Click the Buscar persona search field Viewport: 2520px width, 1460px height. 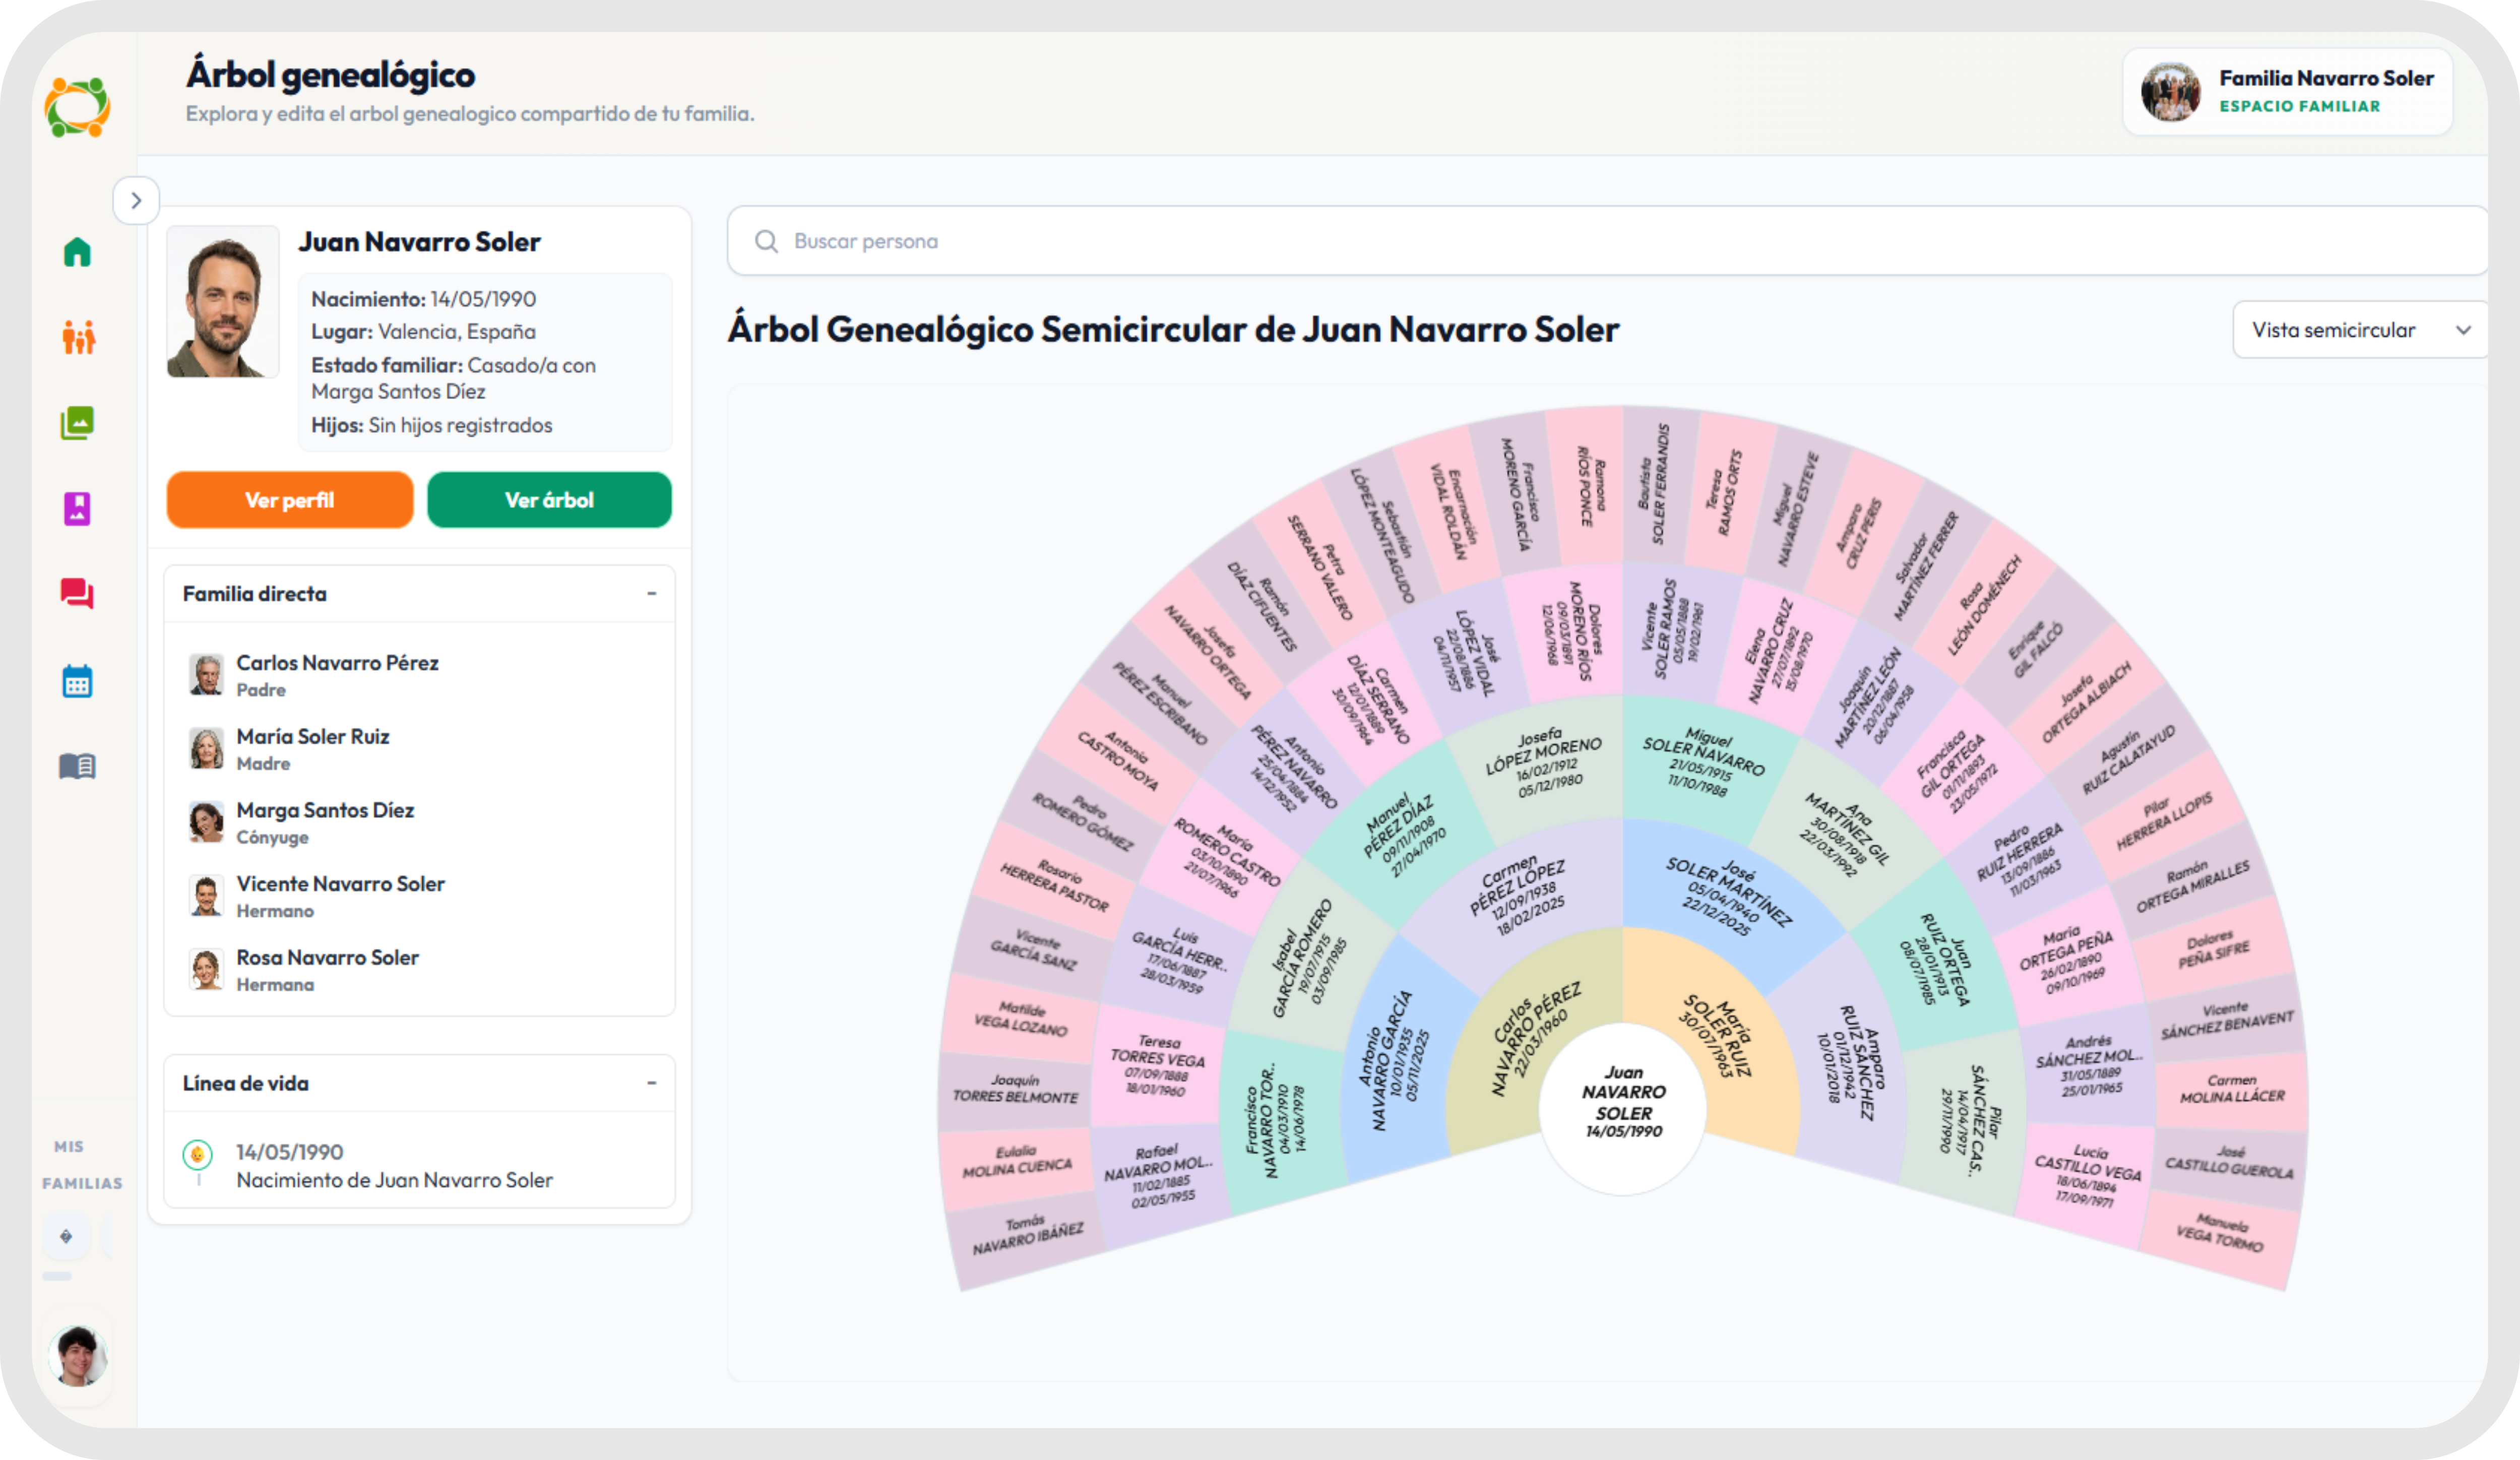point(1600,241)
